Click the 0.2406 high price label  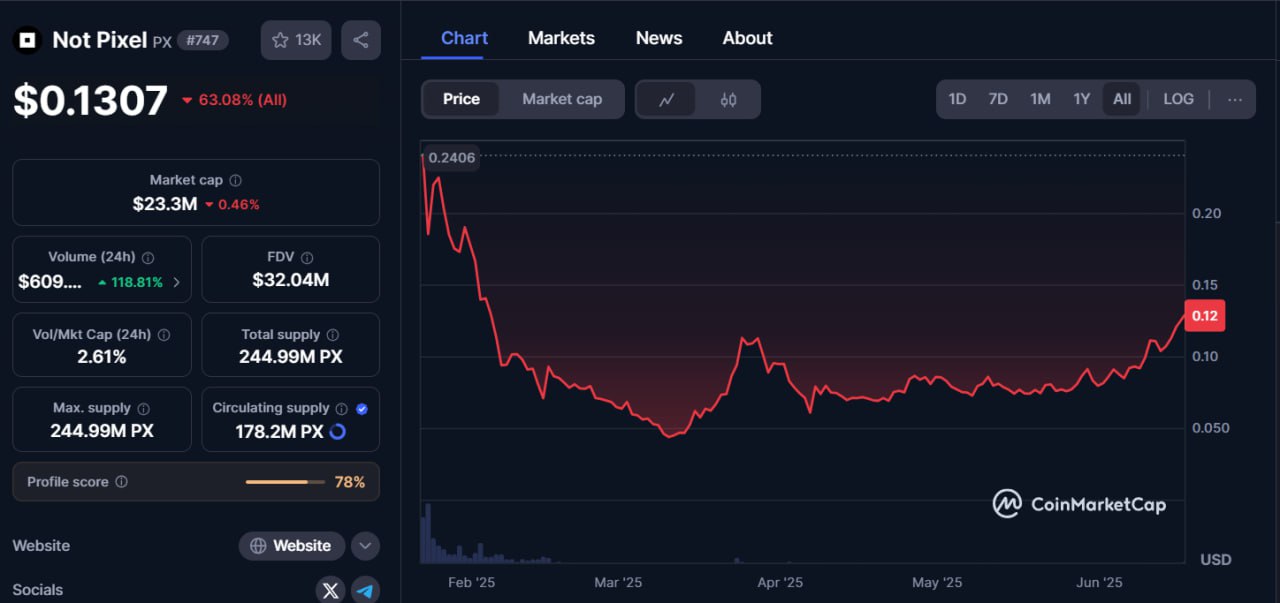(x=451, y=157)
